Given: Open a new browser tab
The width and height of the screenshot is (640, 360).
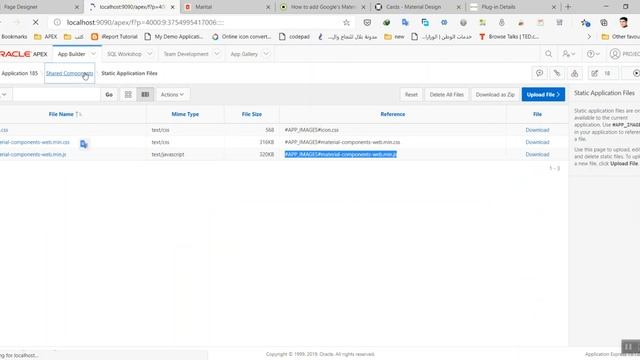Looking at the screenshot, I should coord(568,7).
